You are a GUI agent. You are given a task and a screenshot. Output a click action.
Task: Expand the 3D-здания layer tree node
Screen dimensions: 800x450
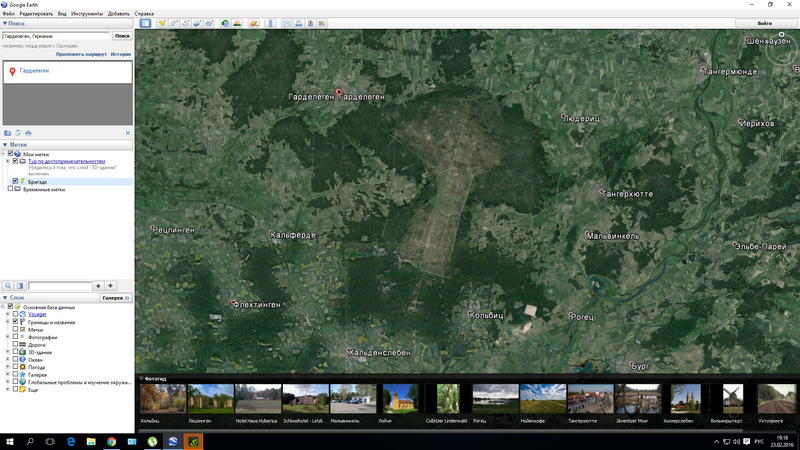(7, 352)
